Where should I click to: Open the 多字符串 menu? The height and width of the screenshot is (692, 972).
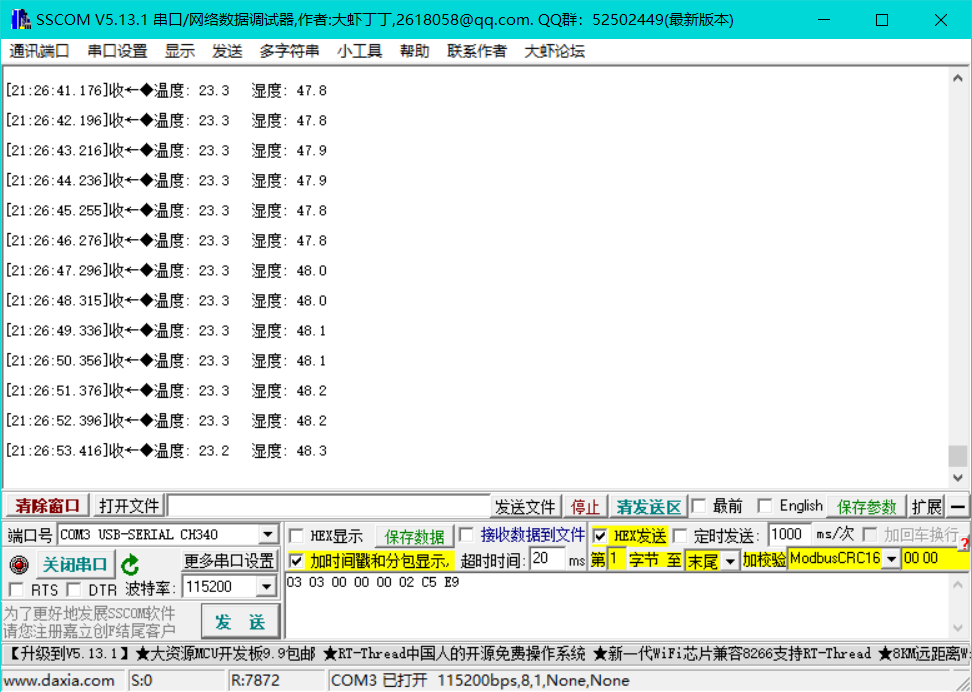pyautogui.click(x=290, y=51)
